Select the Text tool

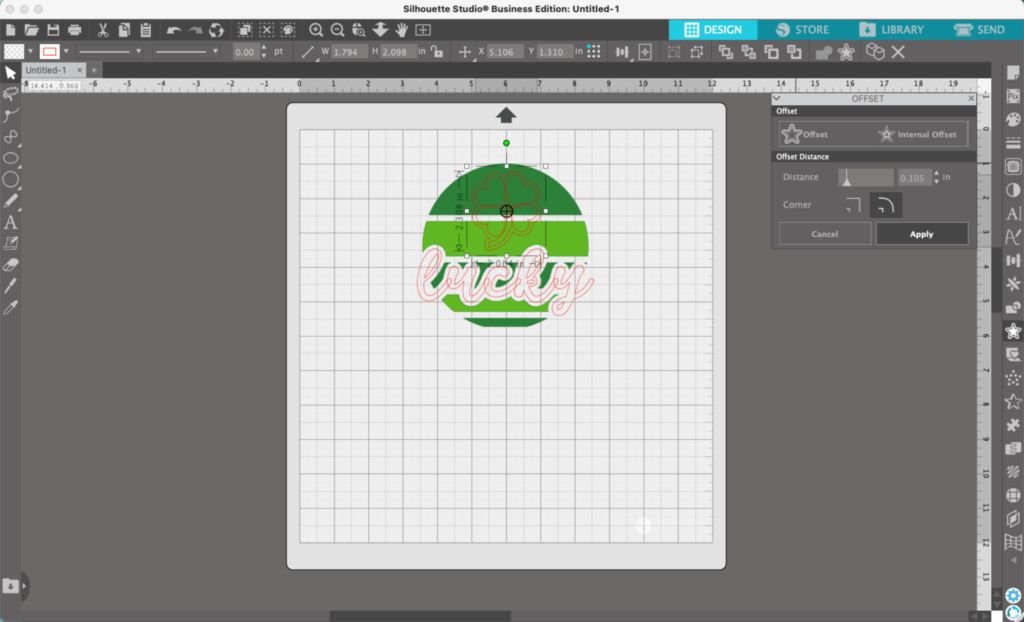[x=10, y=222]
